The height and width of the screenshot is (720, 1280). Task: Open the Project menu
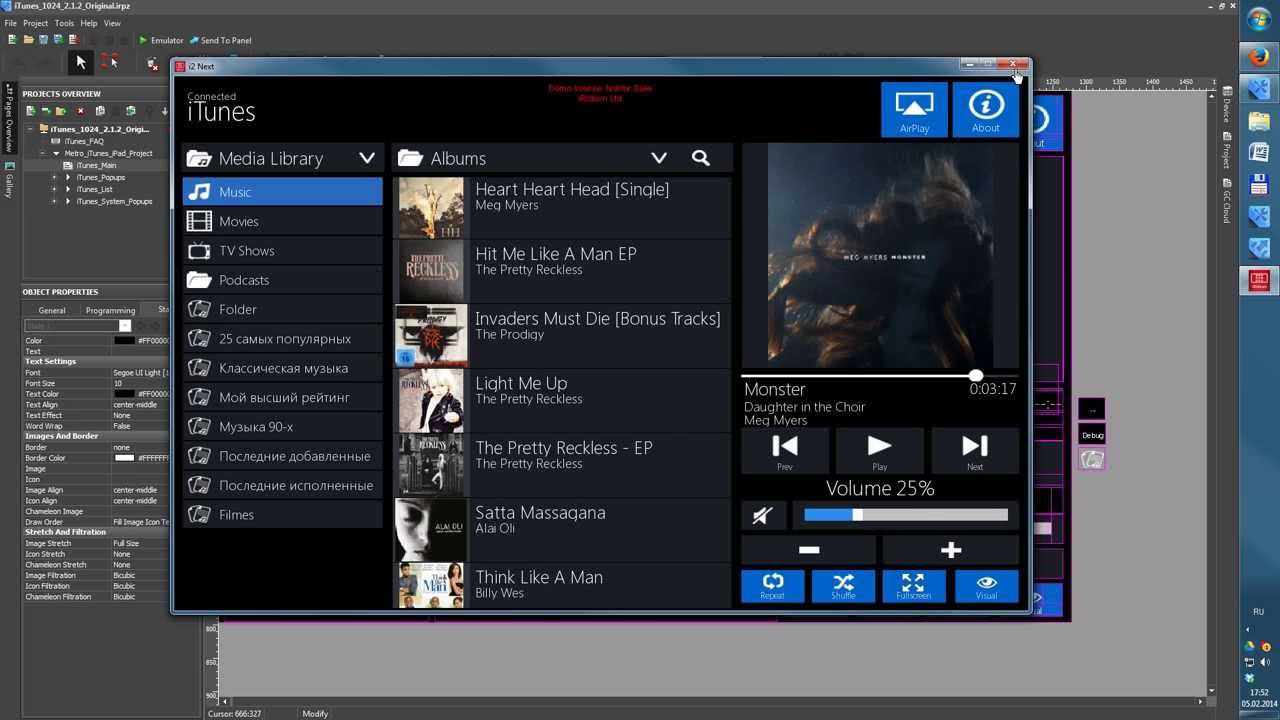click(x=35, y=23)
